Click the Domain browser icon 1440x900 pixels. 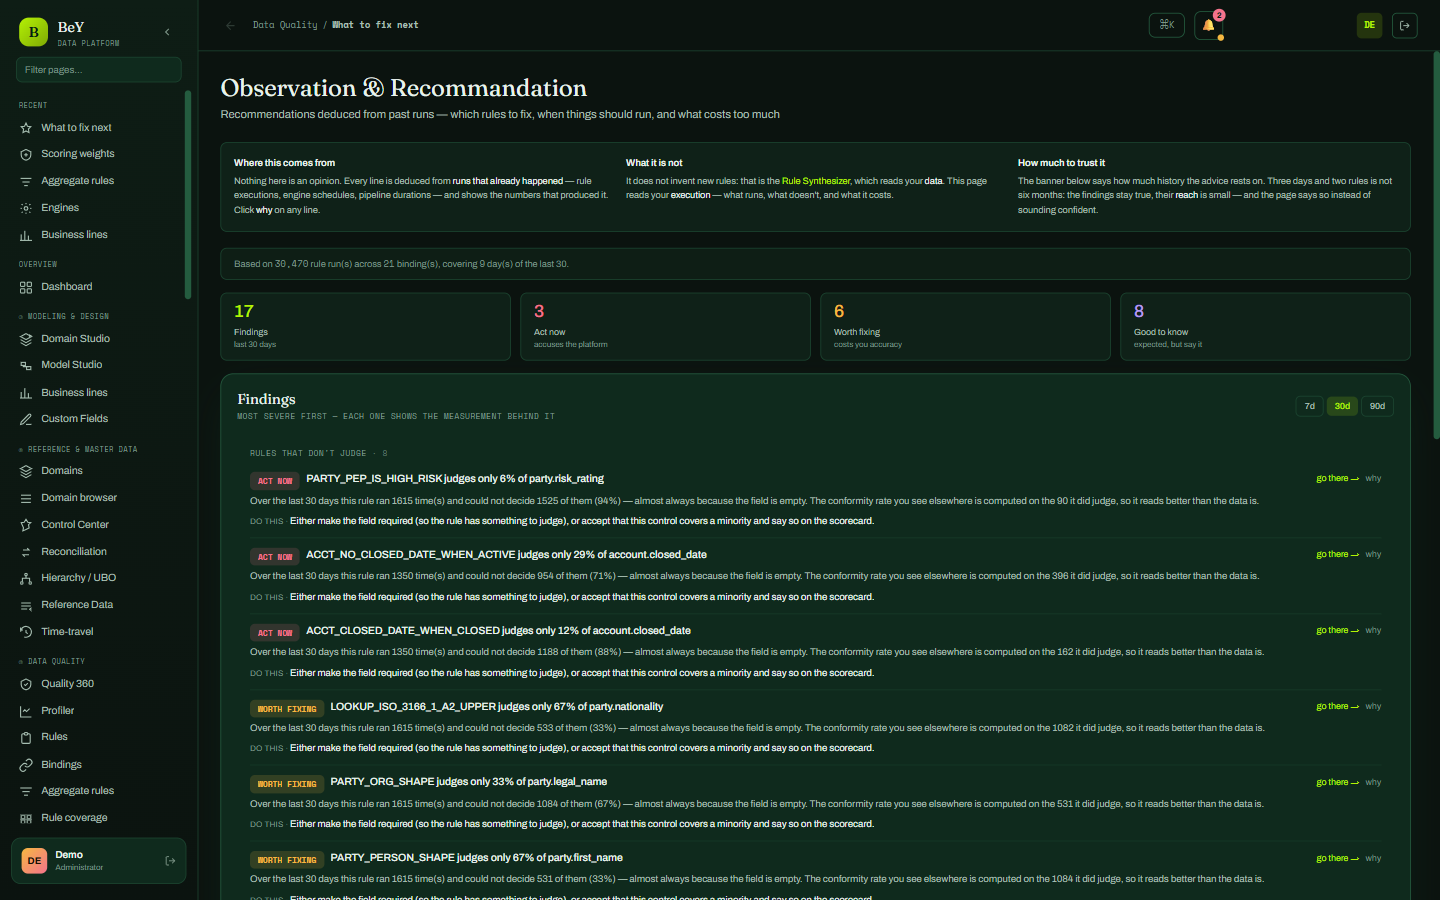(26, 498)
